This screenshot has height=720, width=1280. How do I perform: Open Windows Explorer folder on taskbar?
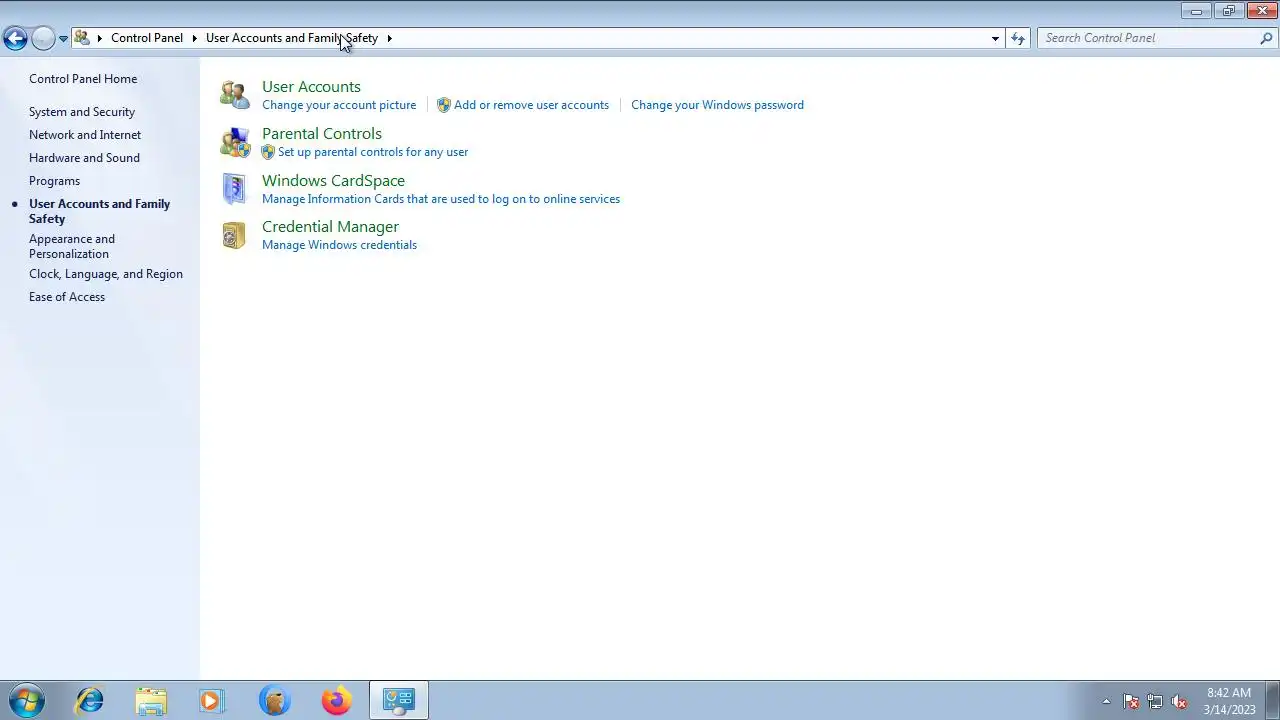(151, 700)
